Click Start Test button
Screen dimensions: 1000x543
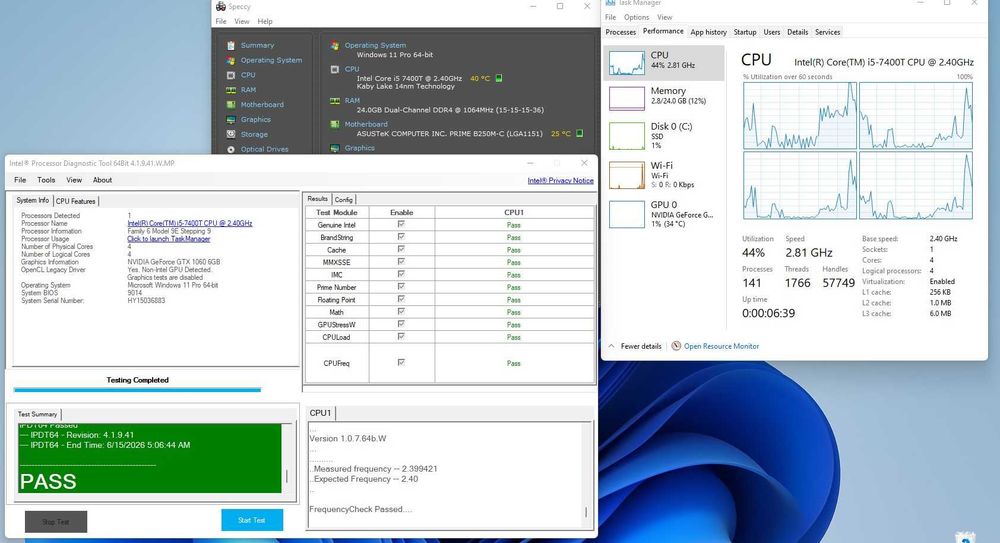click(x=252, y=520)
